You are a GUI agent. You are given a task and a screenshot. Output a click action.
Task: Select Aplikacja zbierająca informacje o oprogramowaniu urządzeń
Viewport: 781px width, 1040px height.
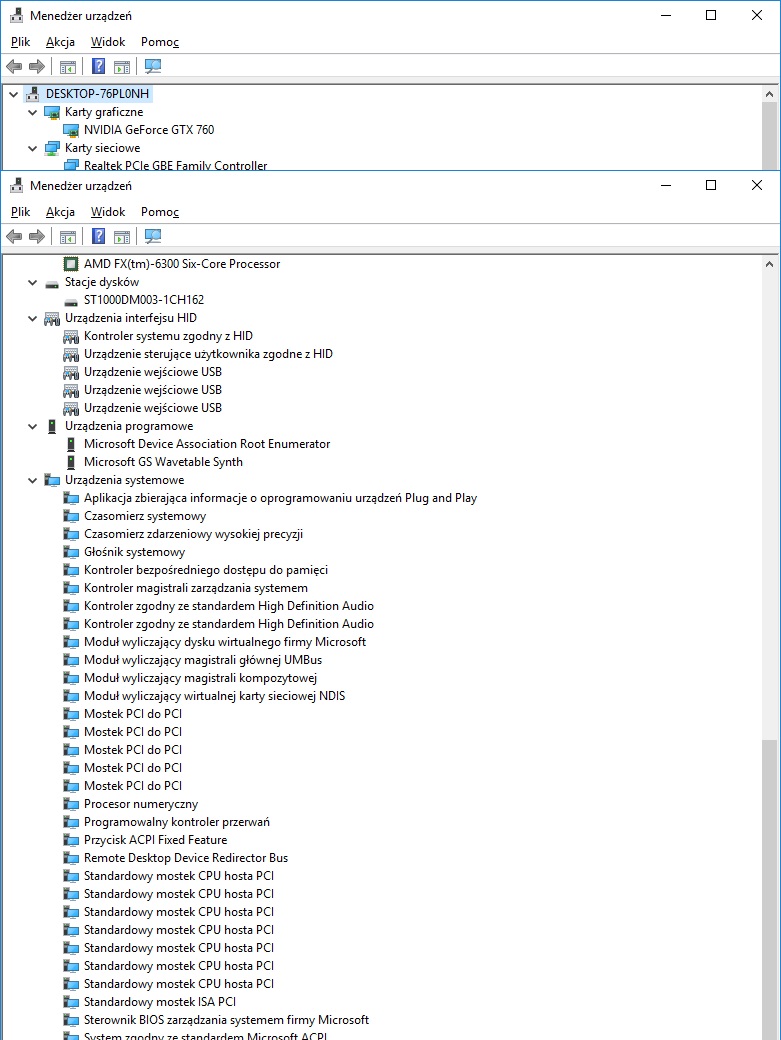click(280, 498)
